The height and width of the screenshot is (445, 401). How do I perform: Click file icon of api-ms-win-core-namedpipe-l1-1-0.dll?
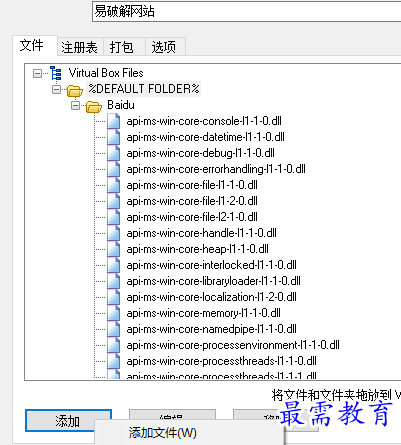114,329
